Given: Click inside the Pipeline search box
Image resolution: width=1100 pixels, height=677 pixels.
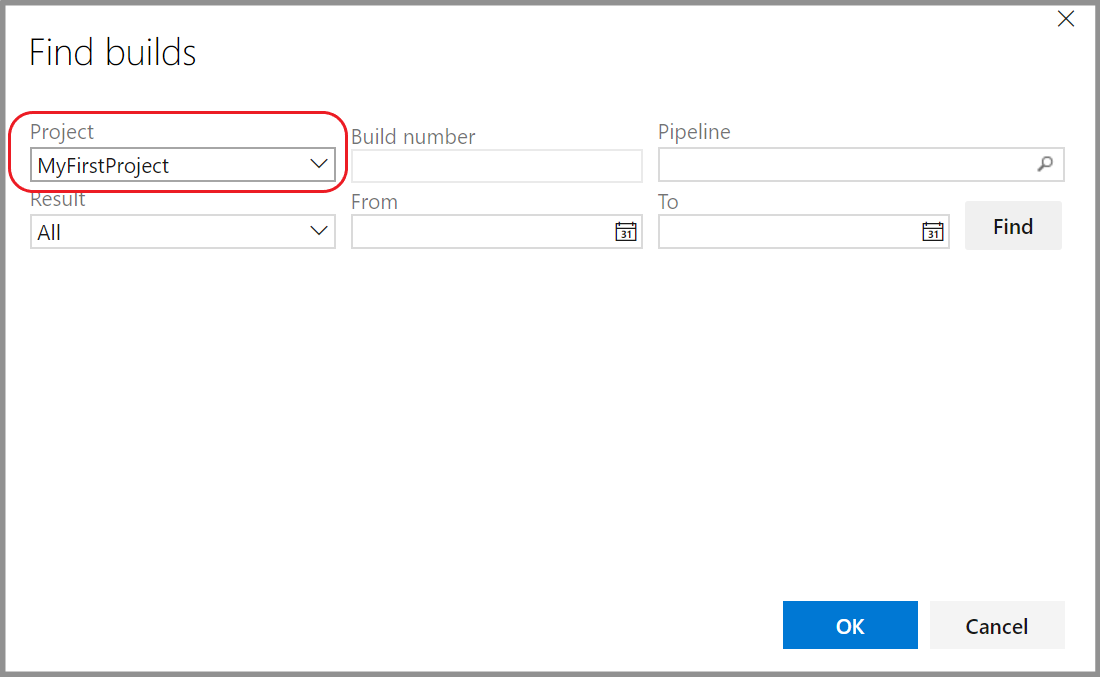Looking at the screenshot, I should 850,164.
